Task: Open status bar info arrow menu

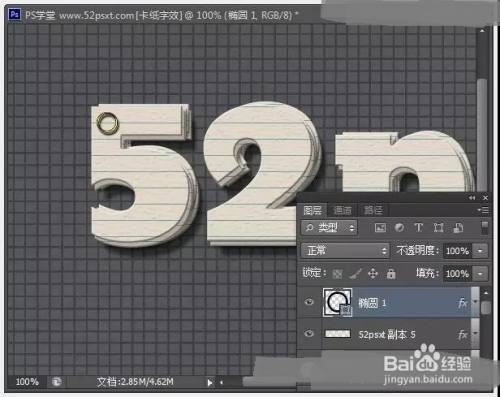Action: [209, 383]
